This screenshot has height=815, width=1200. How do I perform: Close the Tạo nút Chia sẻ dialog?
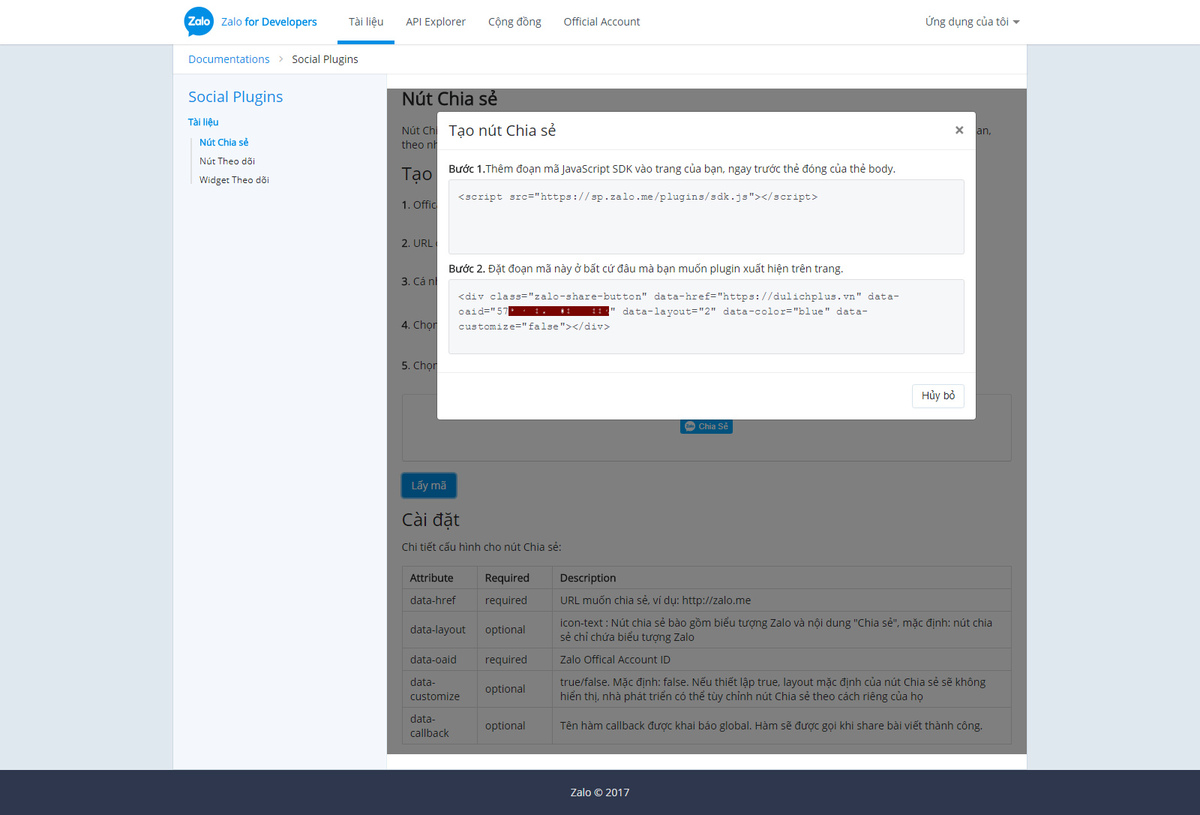tap(959, 130)
